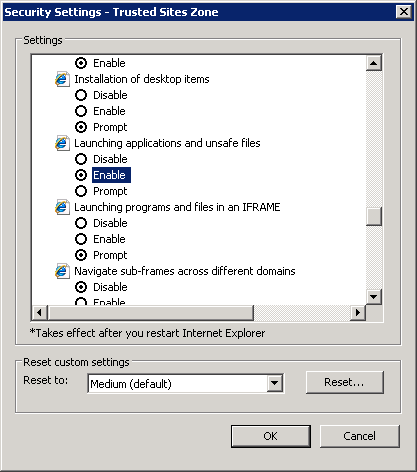Select Disable for Launching programs in an IFRAME
The height and width of the screenshot is (472, 417).
click(81, 223)
